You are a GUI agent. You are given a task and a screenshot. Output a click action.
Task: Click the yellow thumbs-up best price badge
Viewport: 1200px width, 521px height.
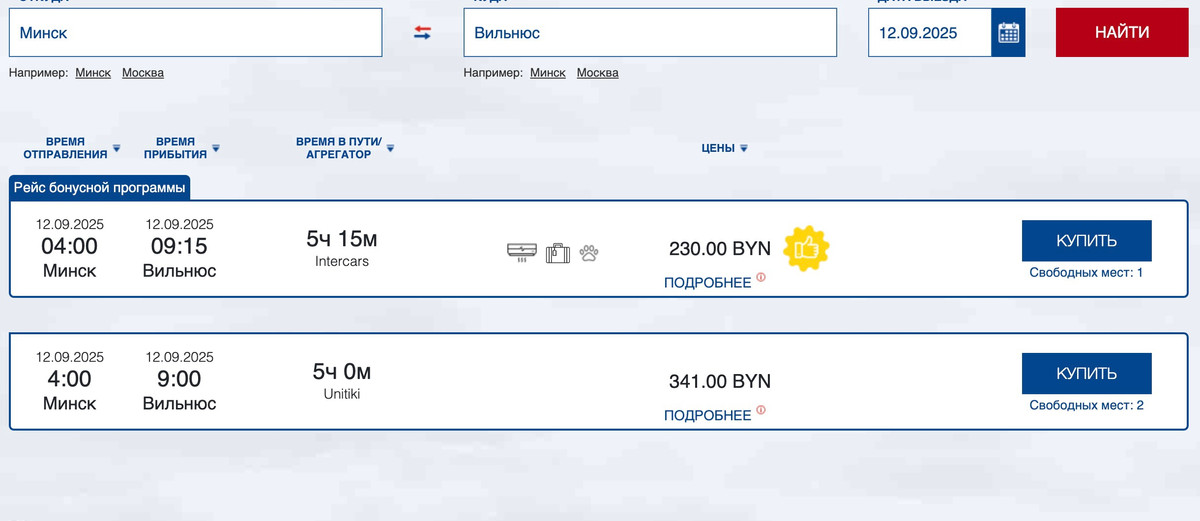point(806,249)
